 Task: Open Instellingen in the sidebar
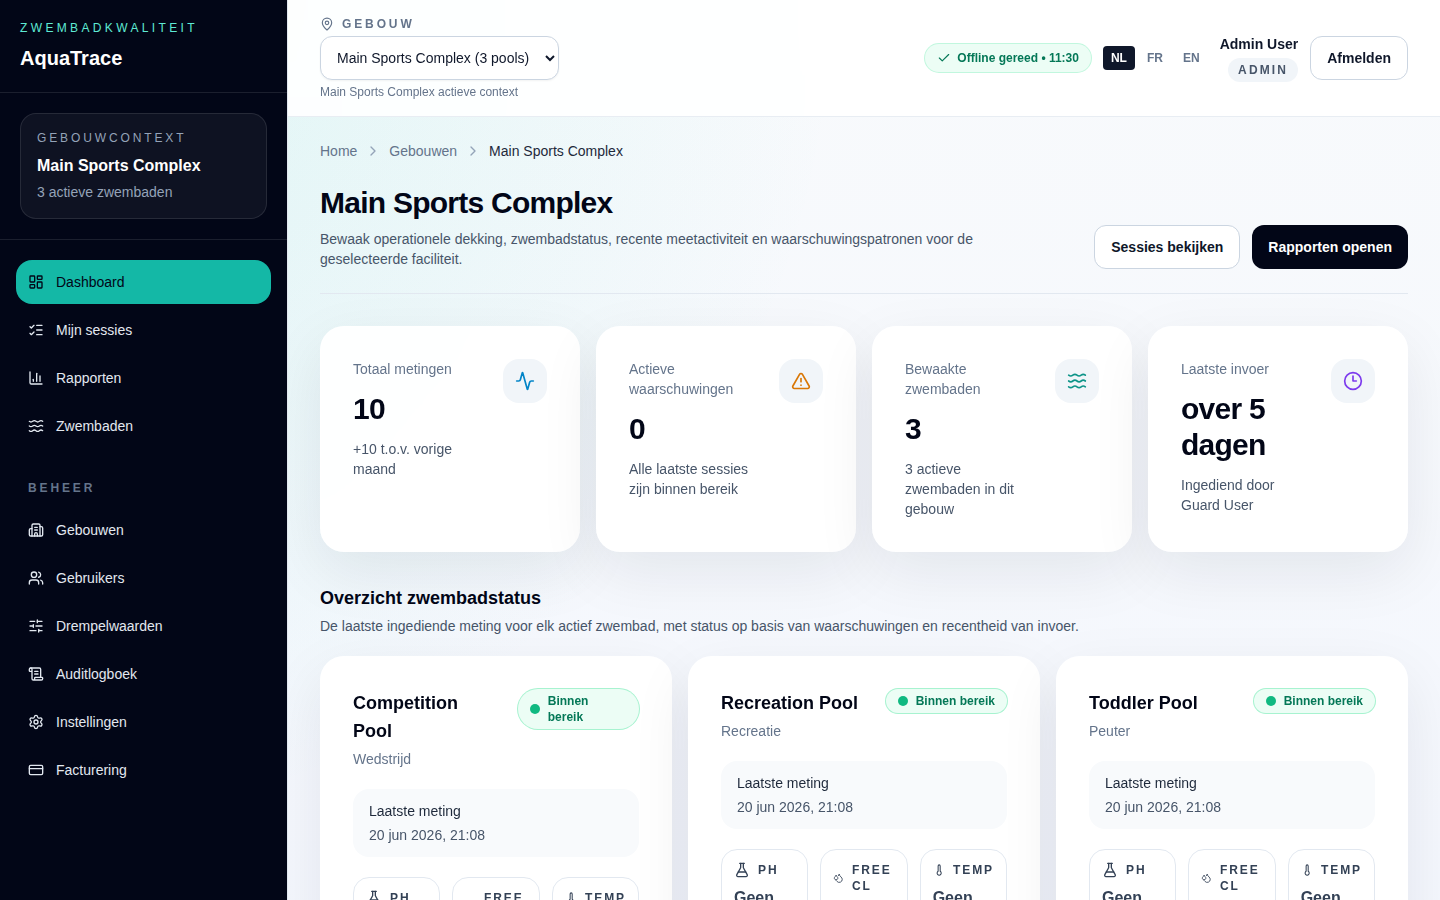pyautogui.click(x=143, y=722)
